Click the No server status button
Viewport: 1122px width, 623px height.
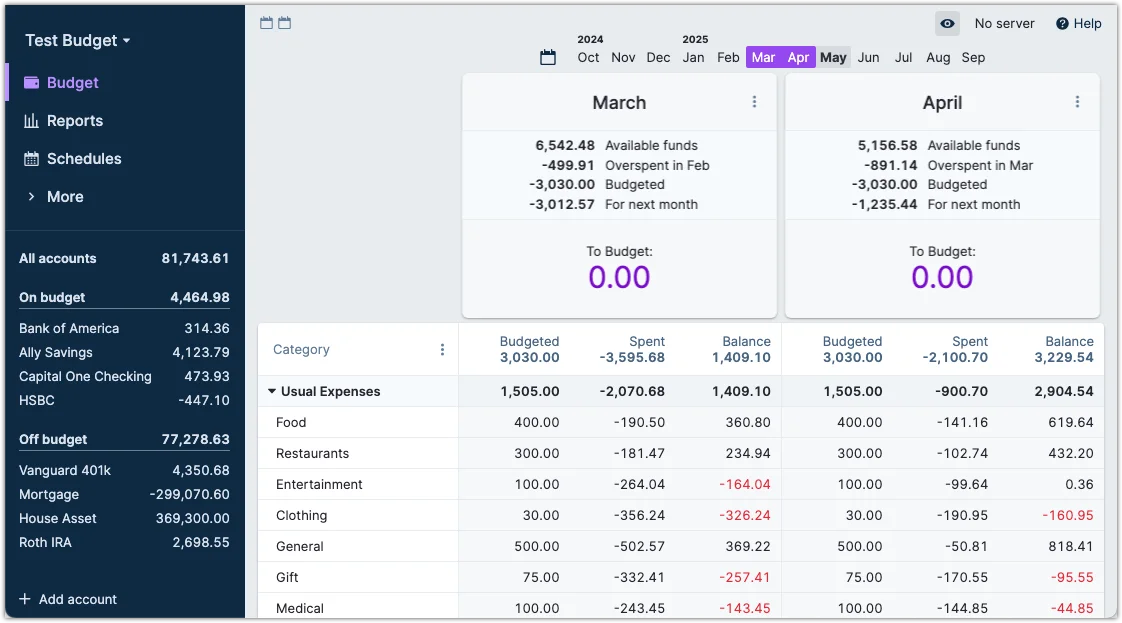(1004, 24)
